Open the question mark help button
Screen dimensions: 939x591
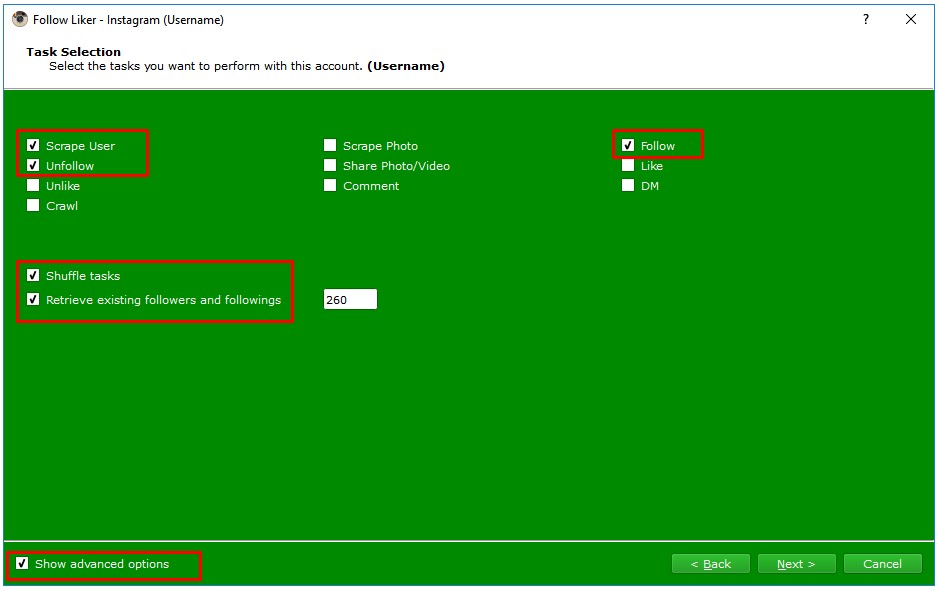click(866, 19)
